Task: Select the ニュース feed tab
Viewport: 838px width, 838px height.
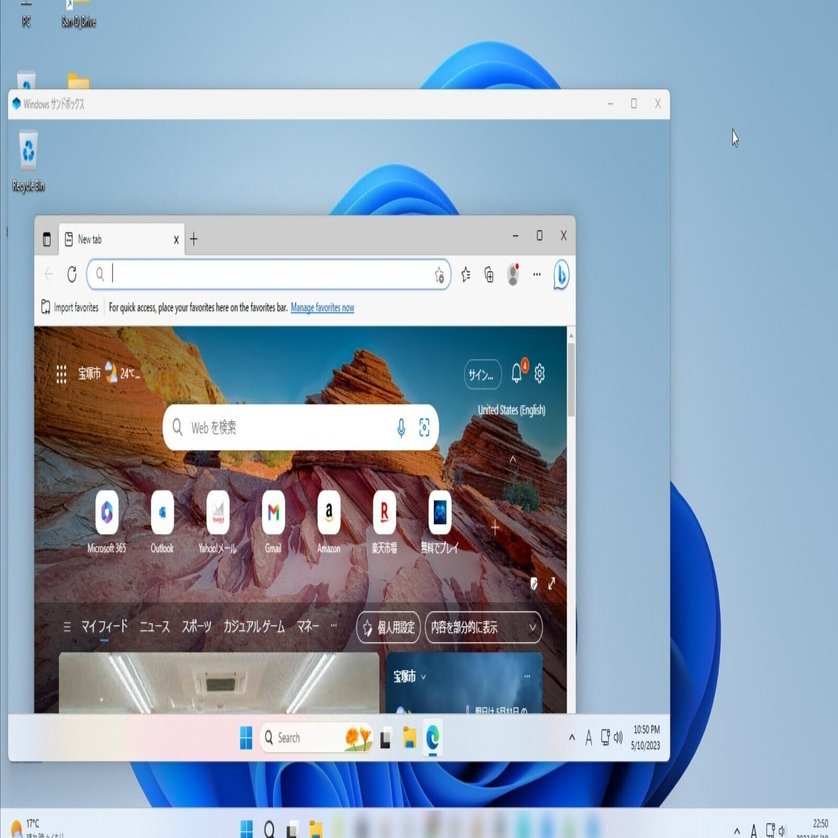Action: coord(153,626)
